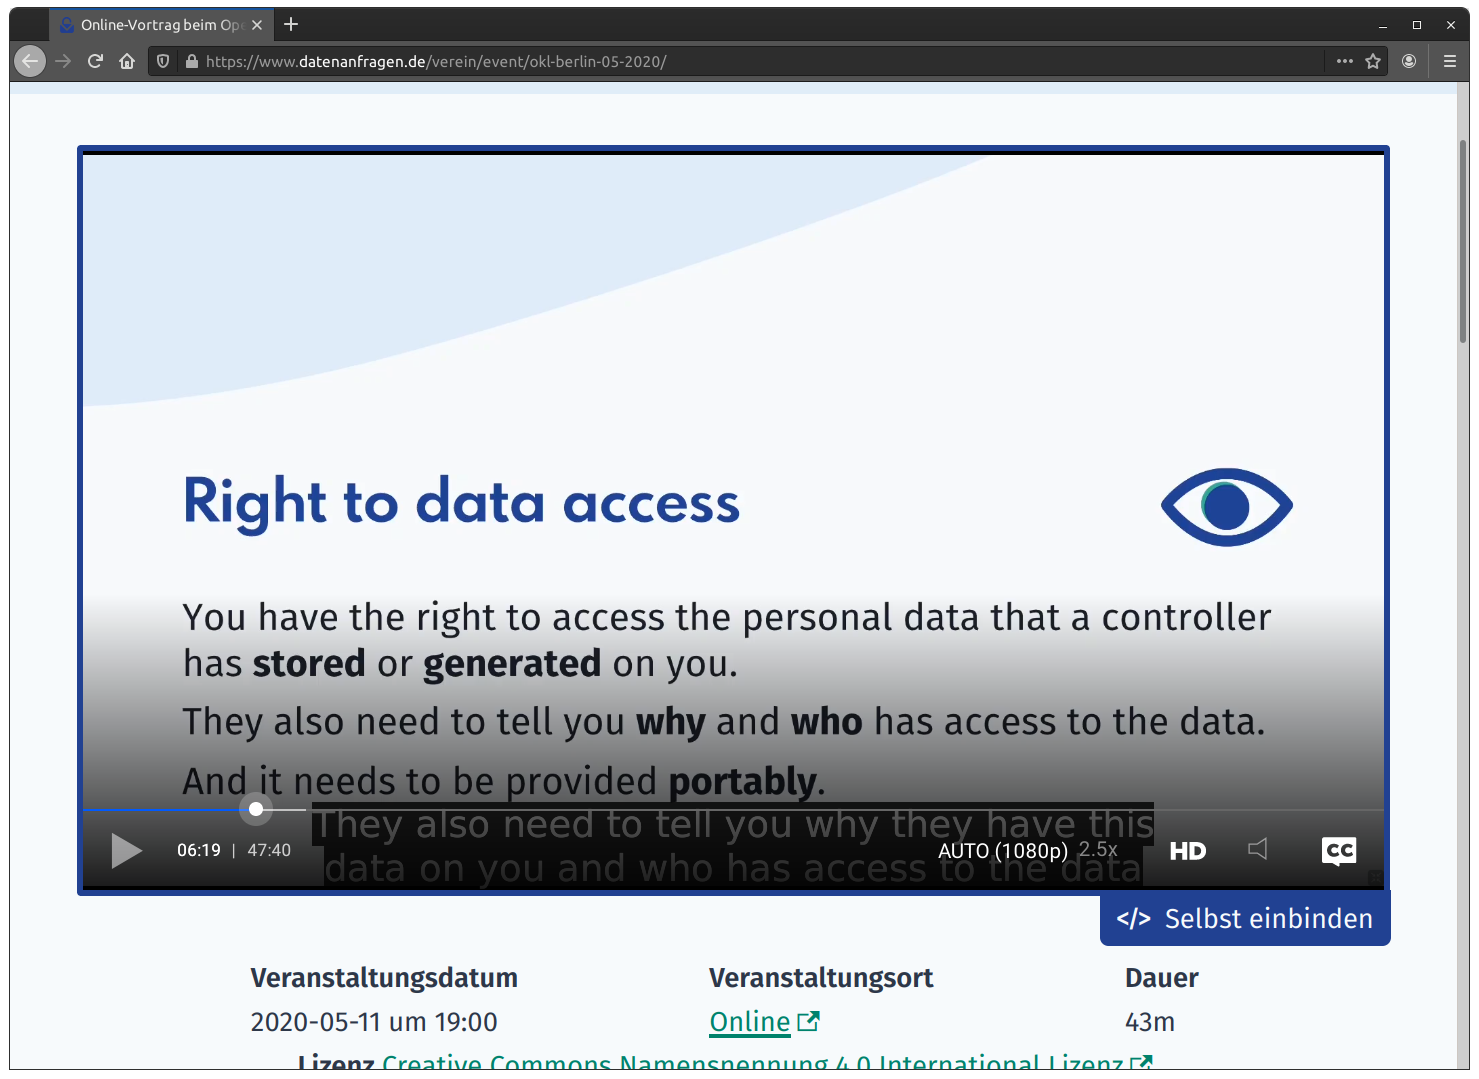Open a new tab with plus button
This screenshot has height=1079, width=1479.
[x=291, y=25]
